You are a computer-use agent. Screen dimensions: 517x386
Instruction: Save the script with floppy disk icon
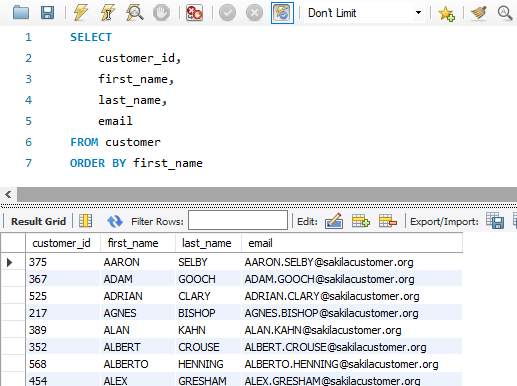[x=47, y=13]
